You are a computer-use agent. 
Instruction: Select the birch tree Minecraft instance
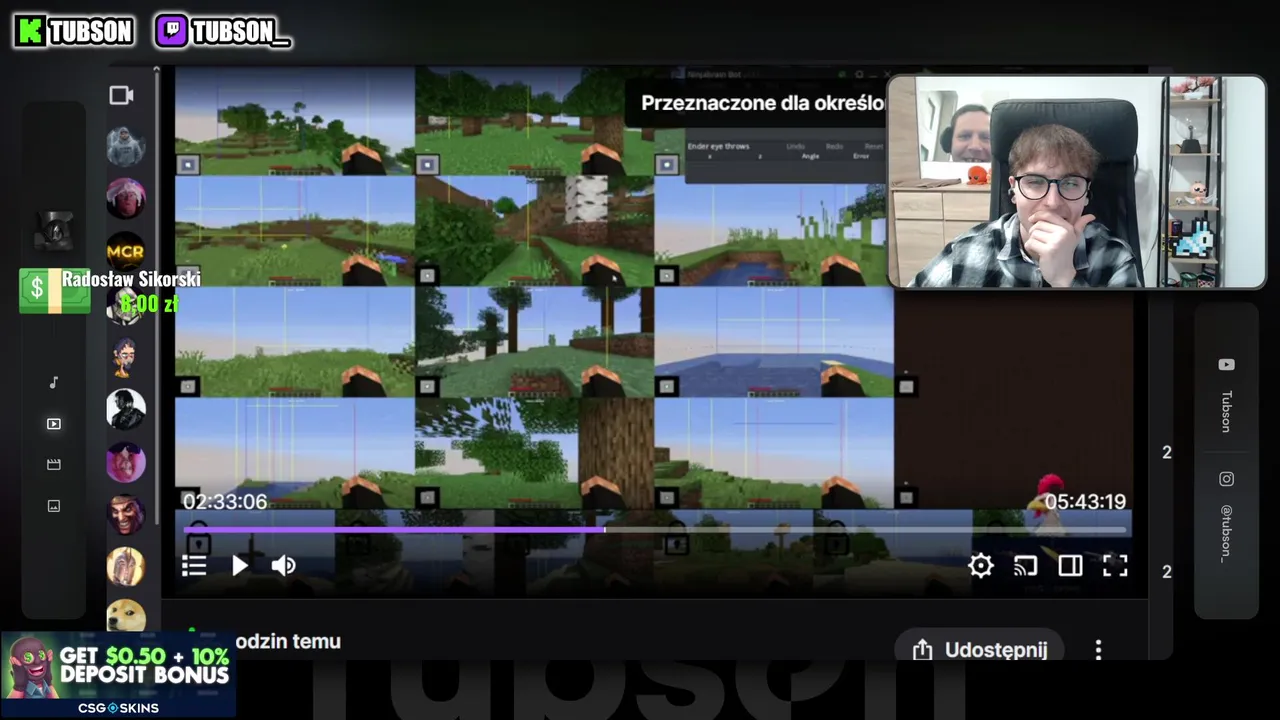point(535,231)
